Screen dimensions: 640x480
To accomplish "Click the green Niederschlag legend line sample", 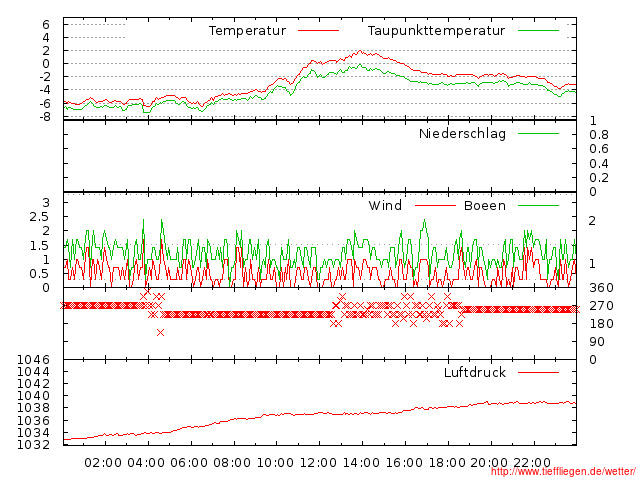I will [538, 133].
